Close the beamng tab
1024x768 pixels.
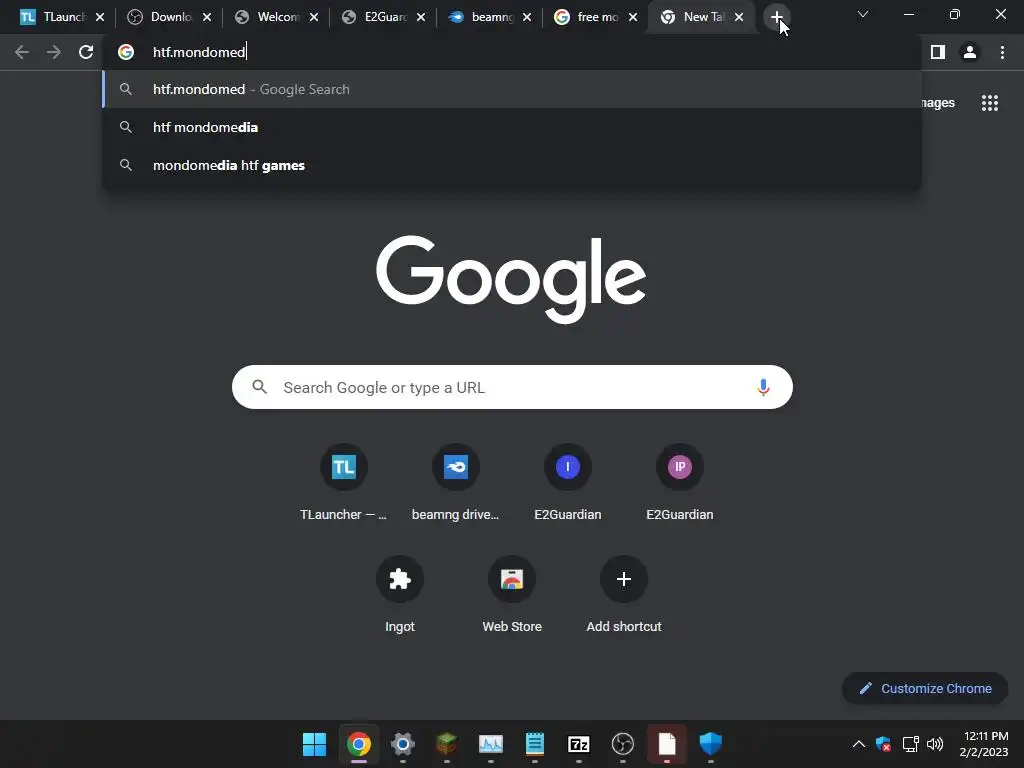(x=527, y=17)
